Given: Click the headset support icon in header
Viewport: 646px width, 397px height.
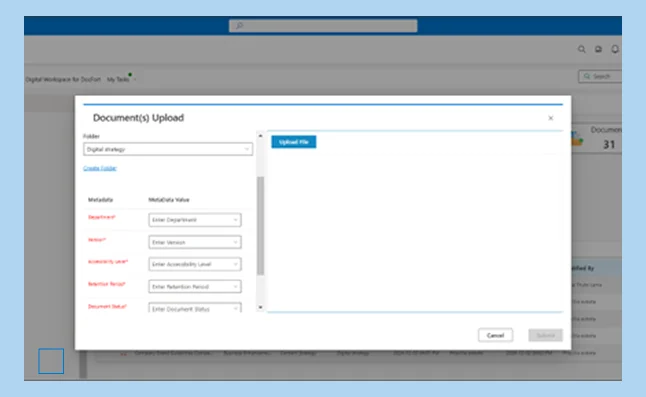Looking at the screenshot, I should [598, 49].
